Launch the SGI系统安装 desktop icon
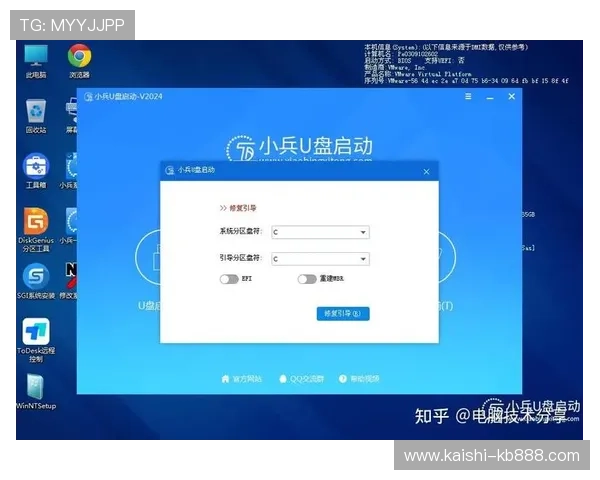This screenshot has width=600, height=480. tap(36, 281)
